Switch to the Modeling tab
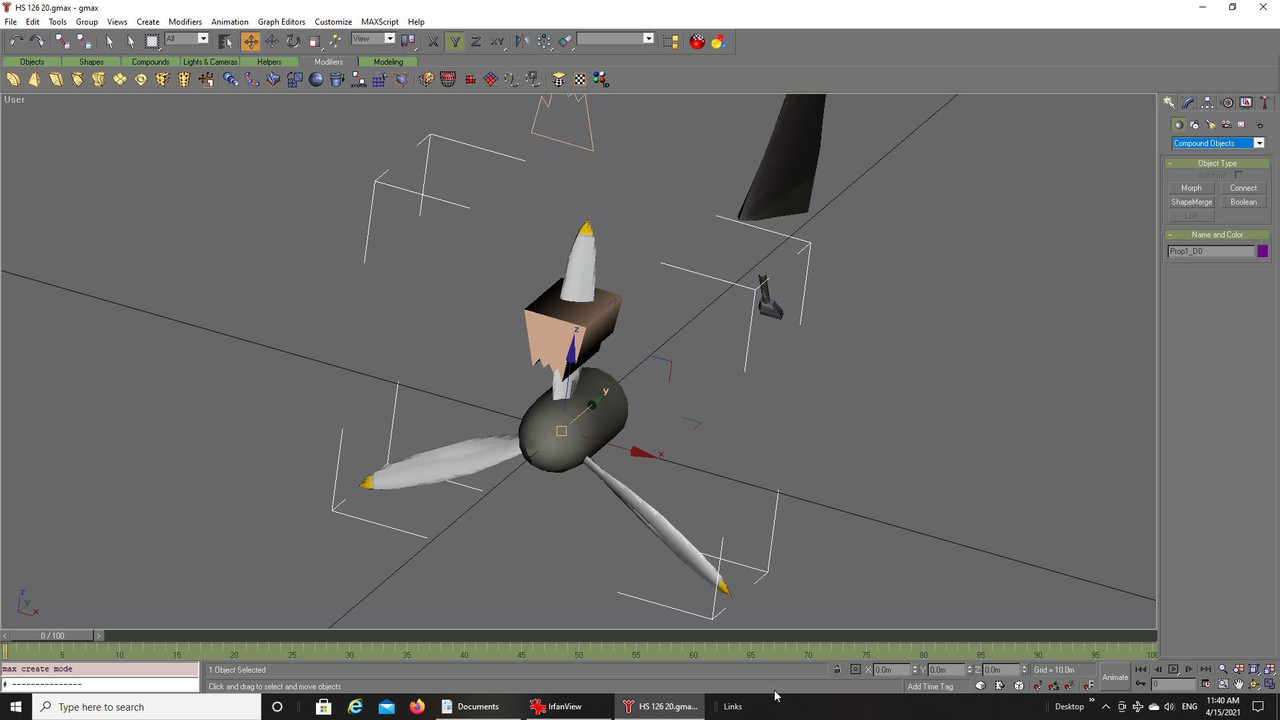The width and height of the screenshot is (1280, 720). (388, 62)
